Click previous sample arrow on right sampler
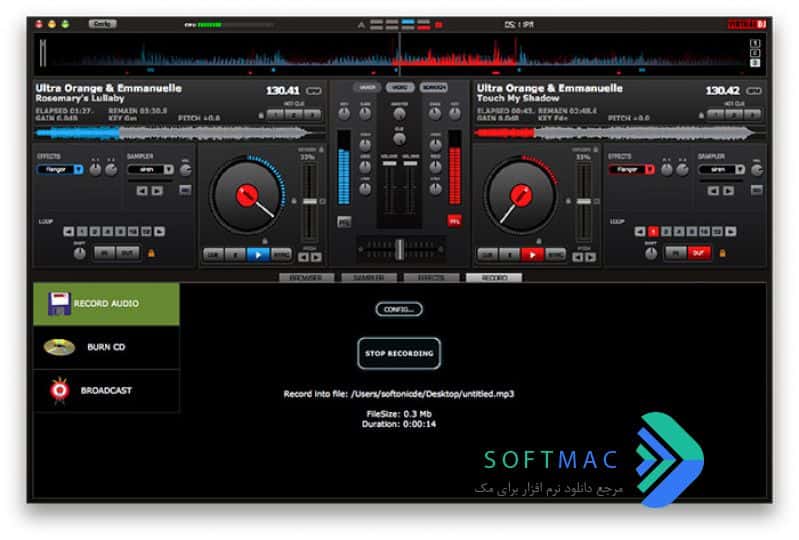This screenshot has width=799, height=540. point(713,191)
